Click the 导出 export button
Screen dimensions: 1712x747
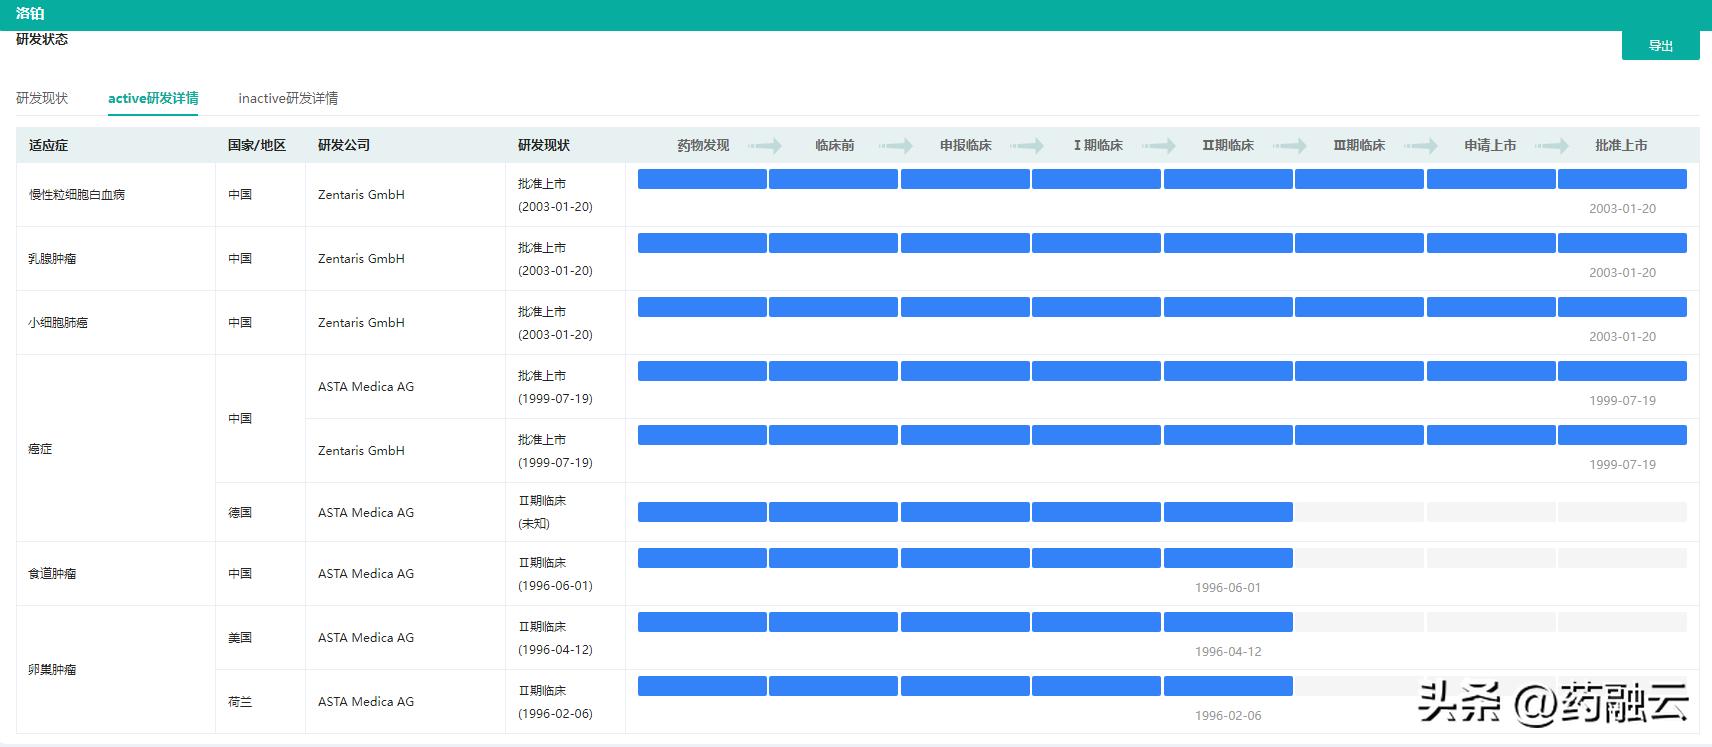point(1660,46)
